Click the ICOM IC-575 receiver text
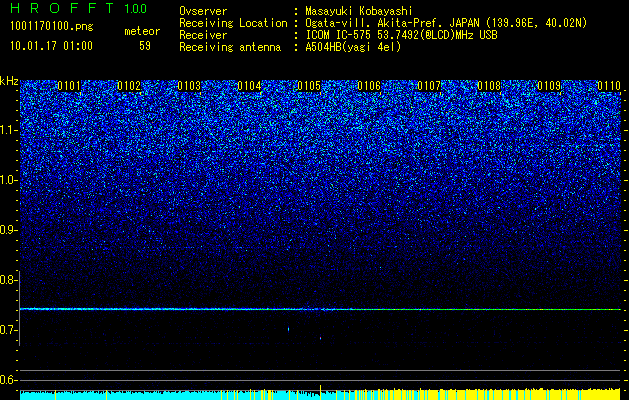Screen dimensions: 629x400 tap(401, 35)
